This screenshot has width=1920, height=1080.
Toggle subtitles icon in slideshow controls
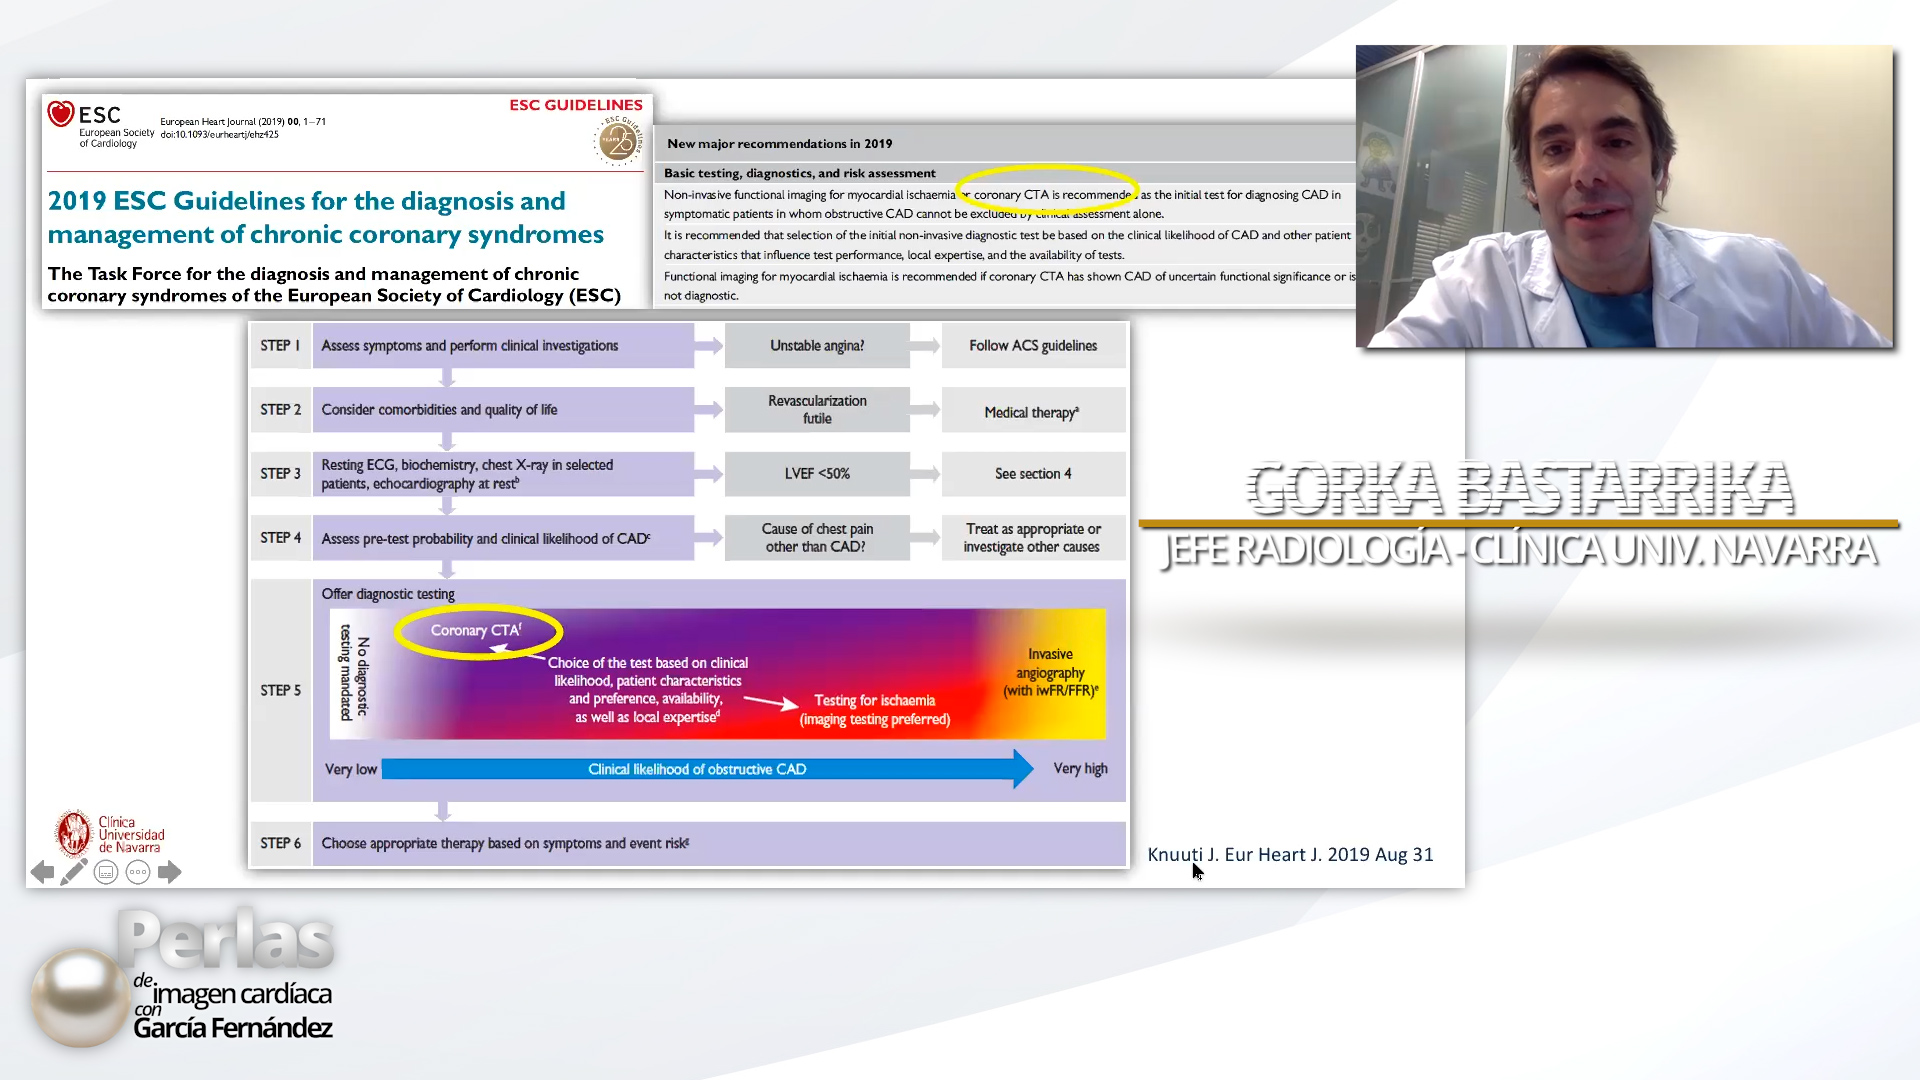[106, 872]
